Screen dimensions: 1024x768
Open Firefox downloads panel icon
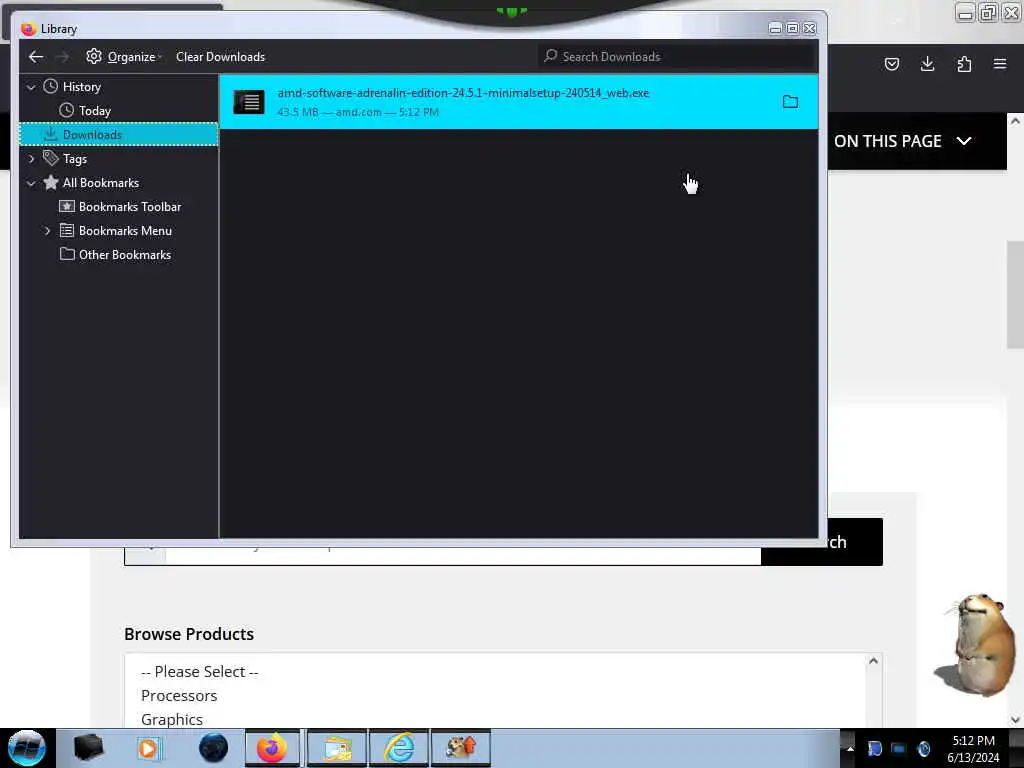[927, 64]
